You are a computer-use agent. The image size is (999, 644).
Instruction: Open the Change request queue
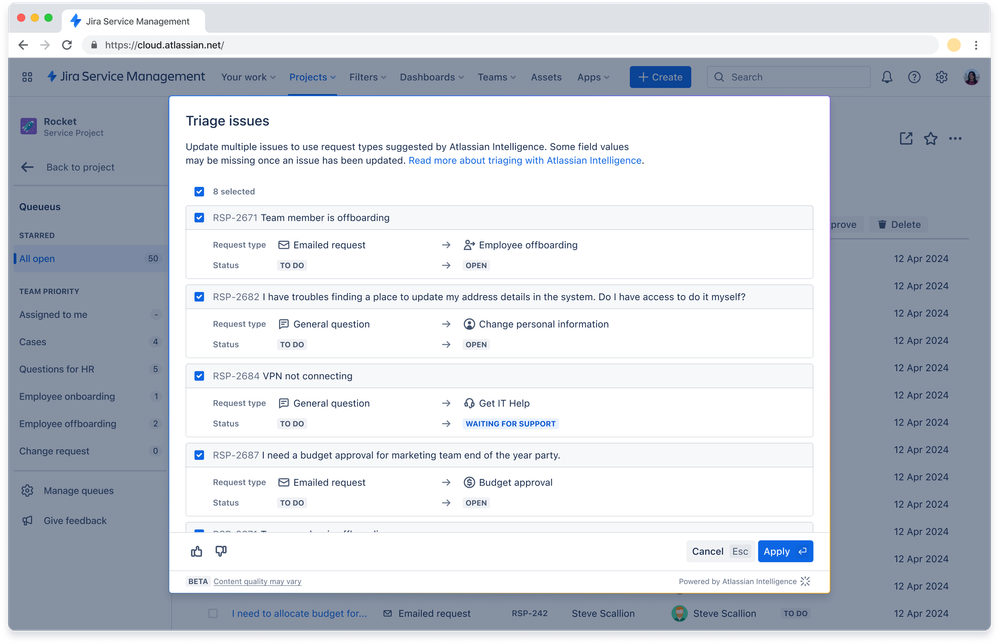click(89, 451)
